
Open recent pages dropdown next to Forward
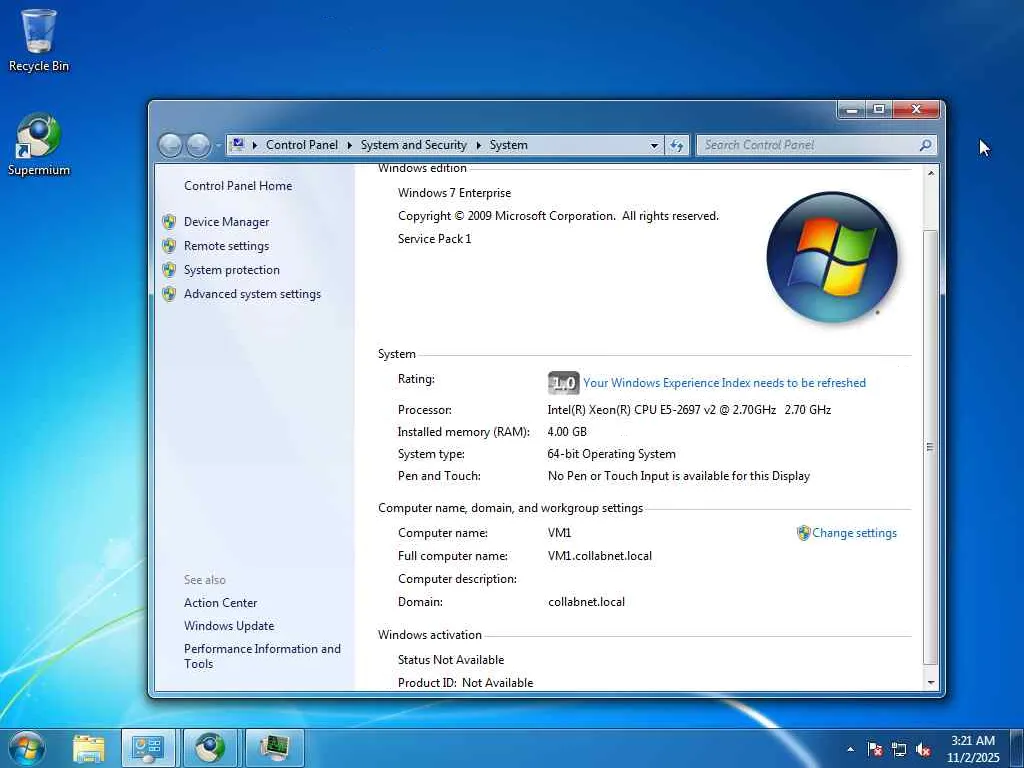pos(218,146)
